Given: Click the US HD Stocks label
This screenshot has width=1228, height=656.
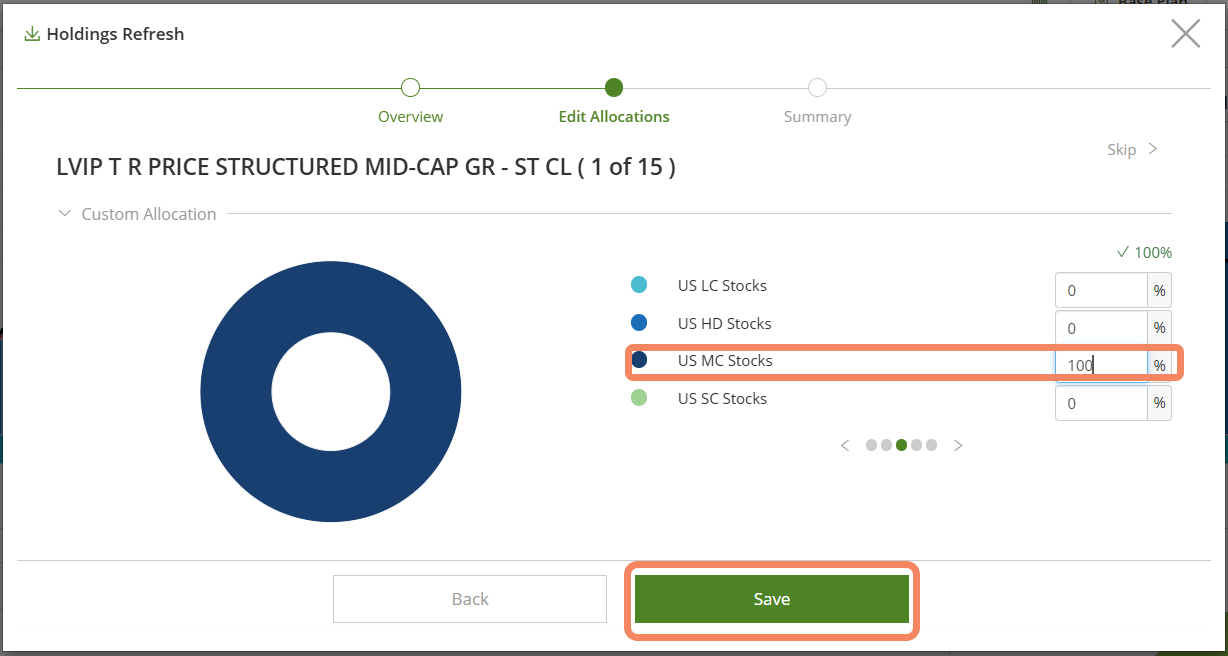Looking at the screenshot, I should (x=725, y=324).
